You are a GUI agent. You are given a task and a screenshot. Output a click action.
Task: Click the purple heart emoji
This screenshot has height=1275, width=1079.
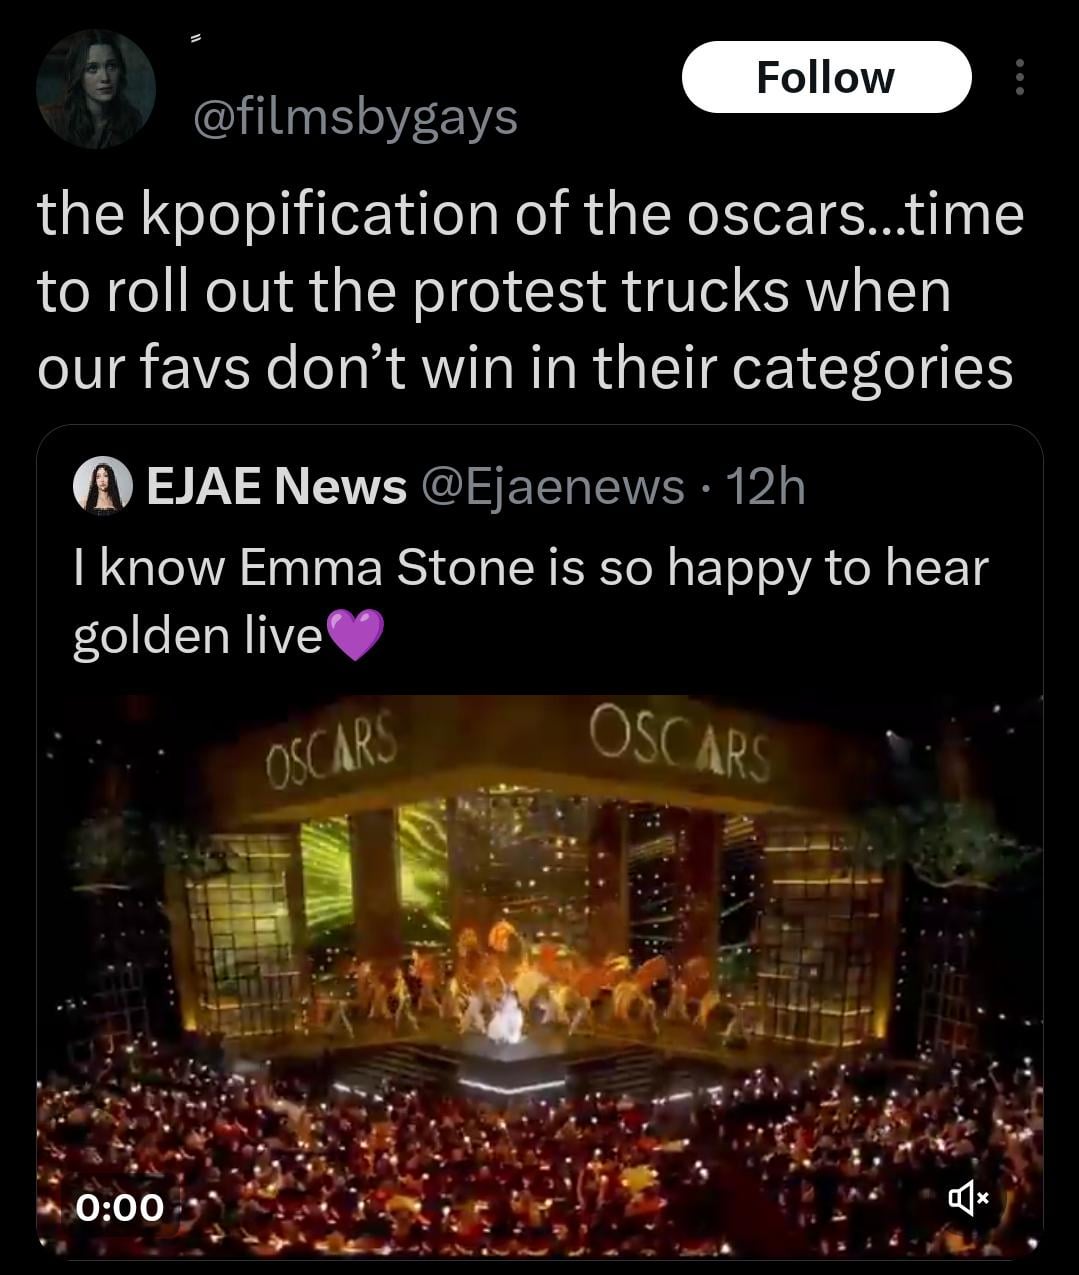tap(354, 635)
